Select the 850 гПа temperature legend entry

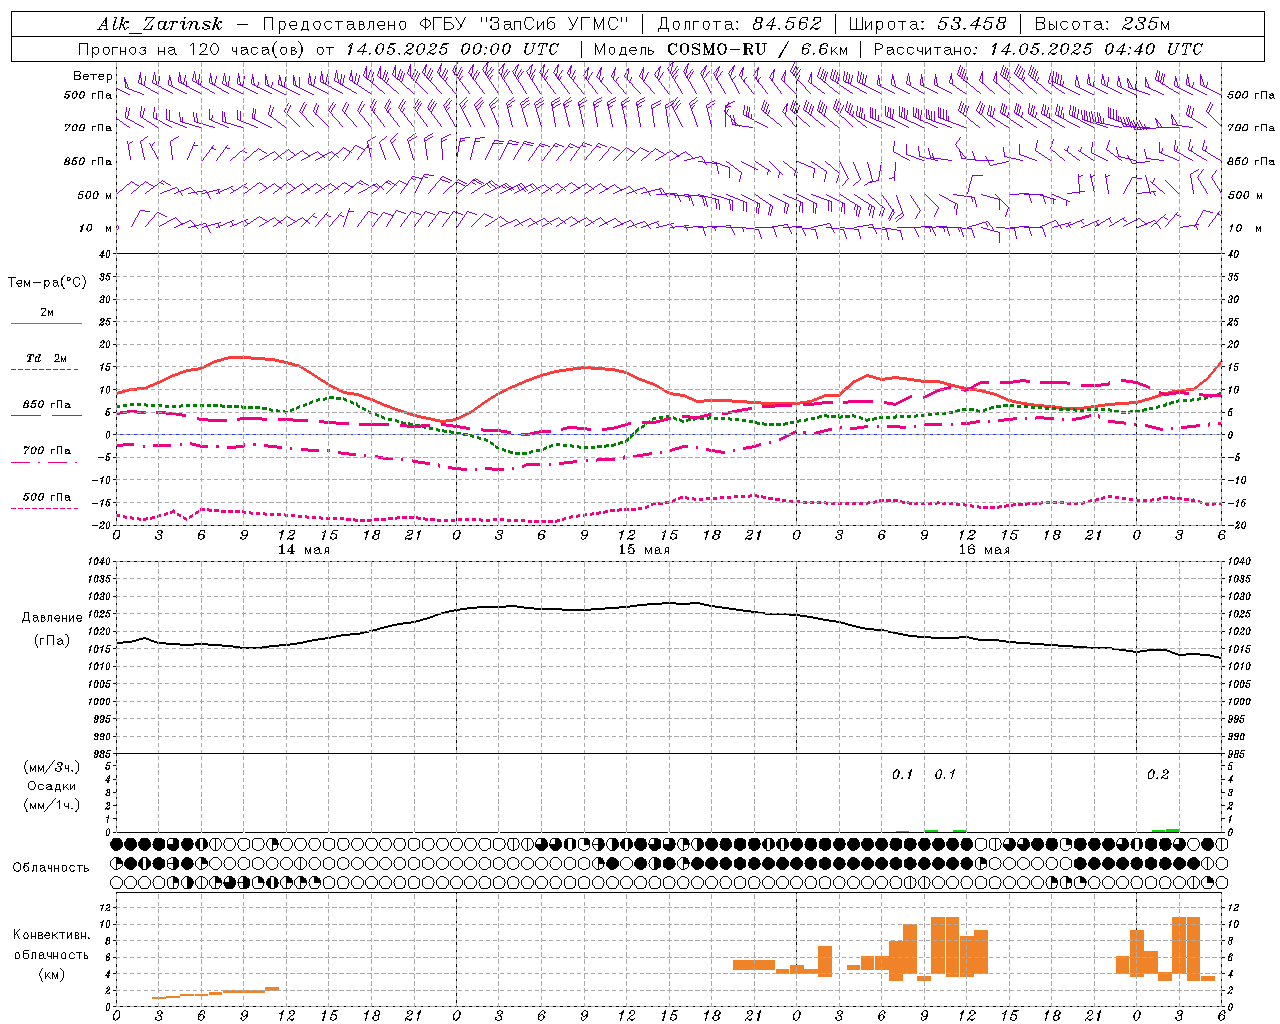47,405
